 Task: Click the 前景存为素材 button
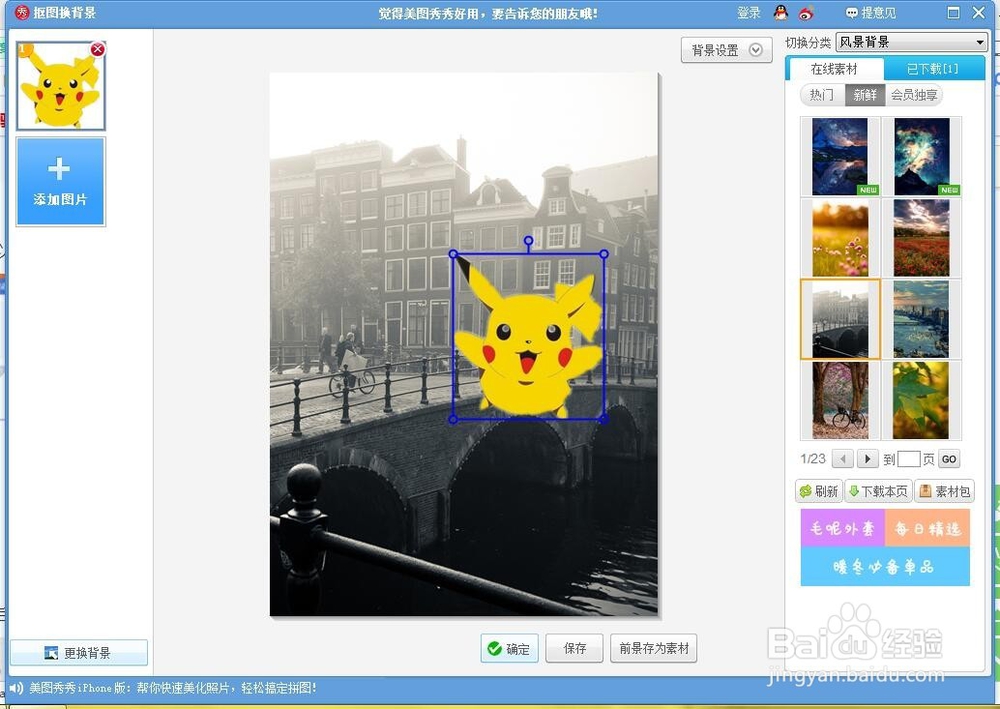point(654,648)
